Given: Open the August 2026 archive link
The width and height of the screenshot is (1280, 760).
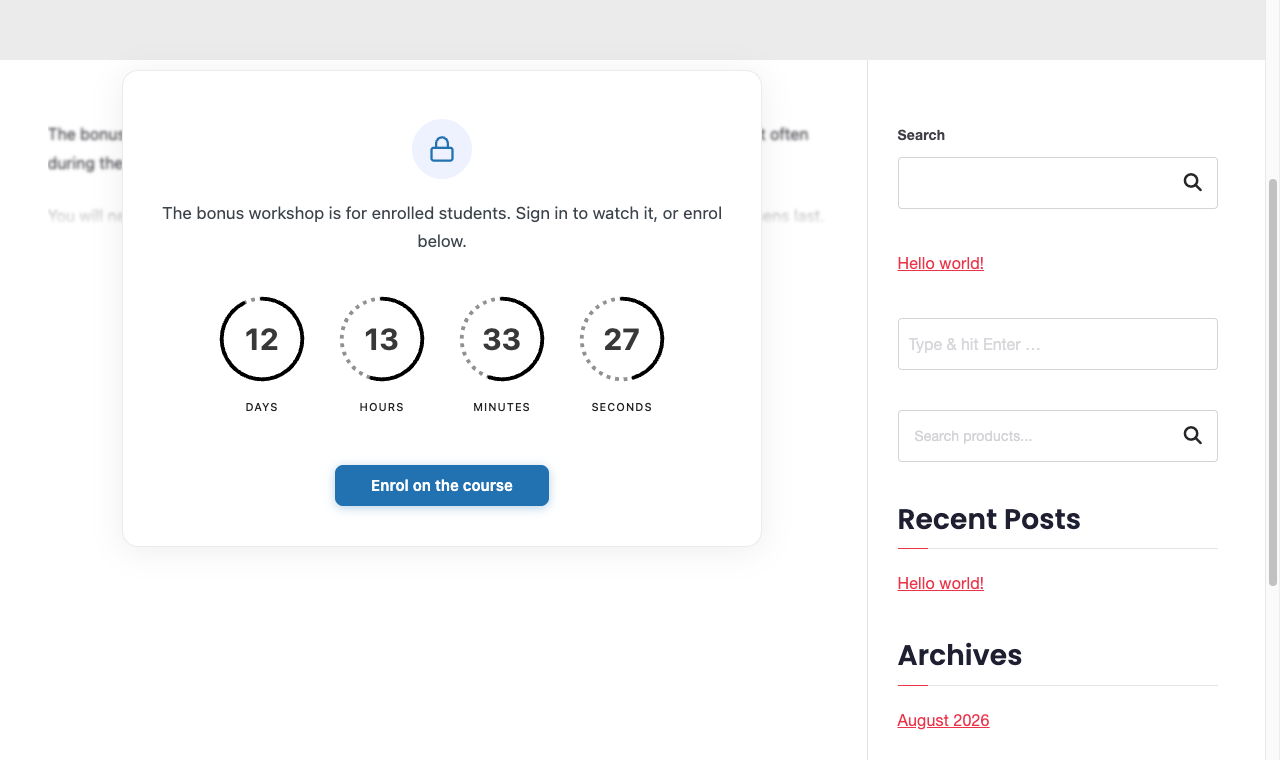Looking at the screenshot, I should (x=944, y=720).
